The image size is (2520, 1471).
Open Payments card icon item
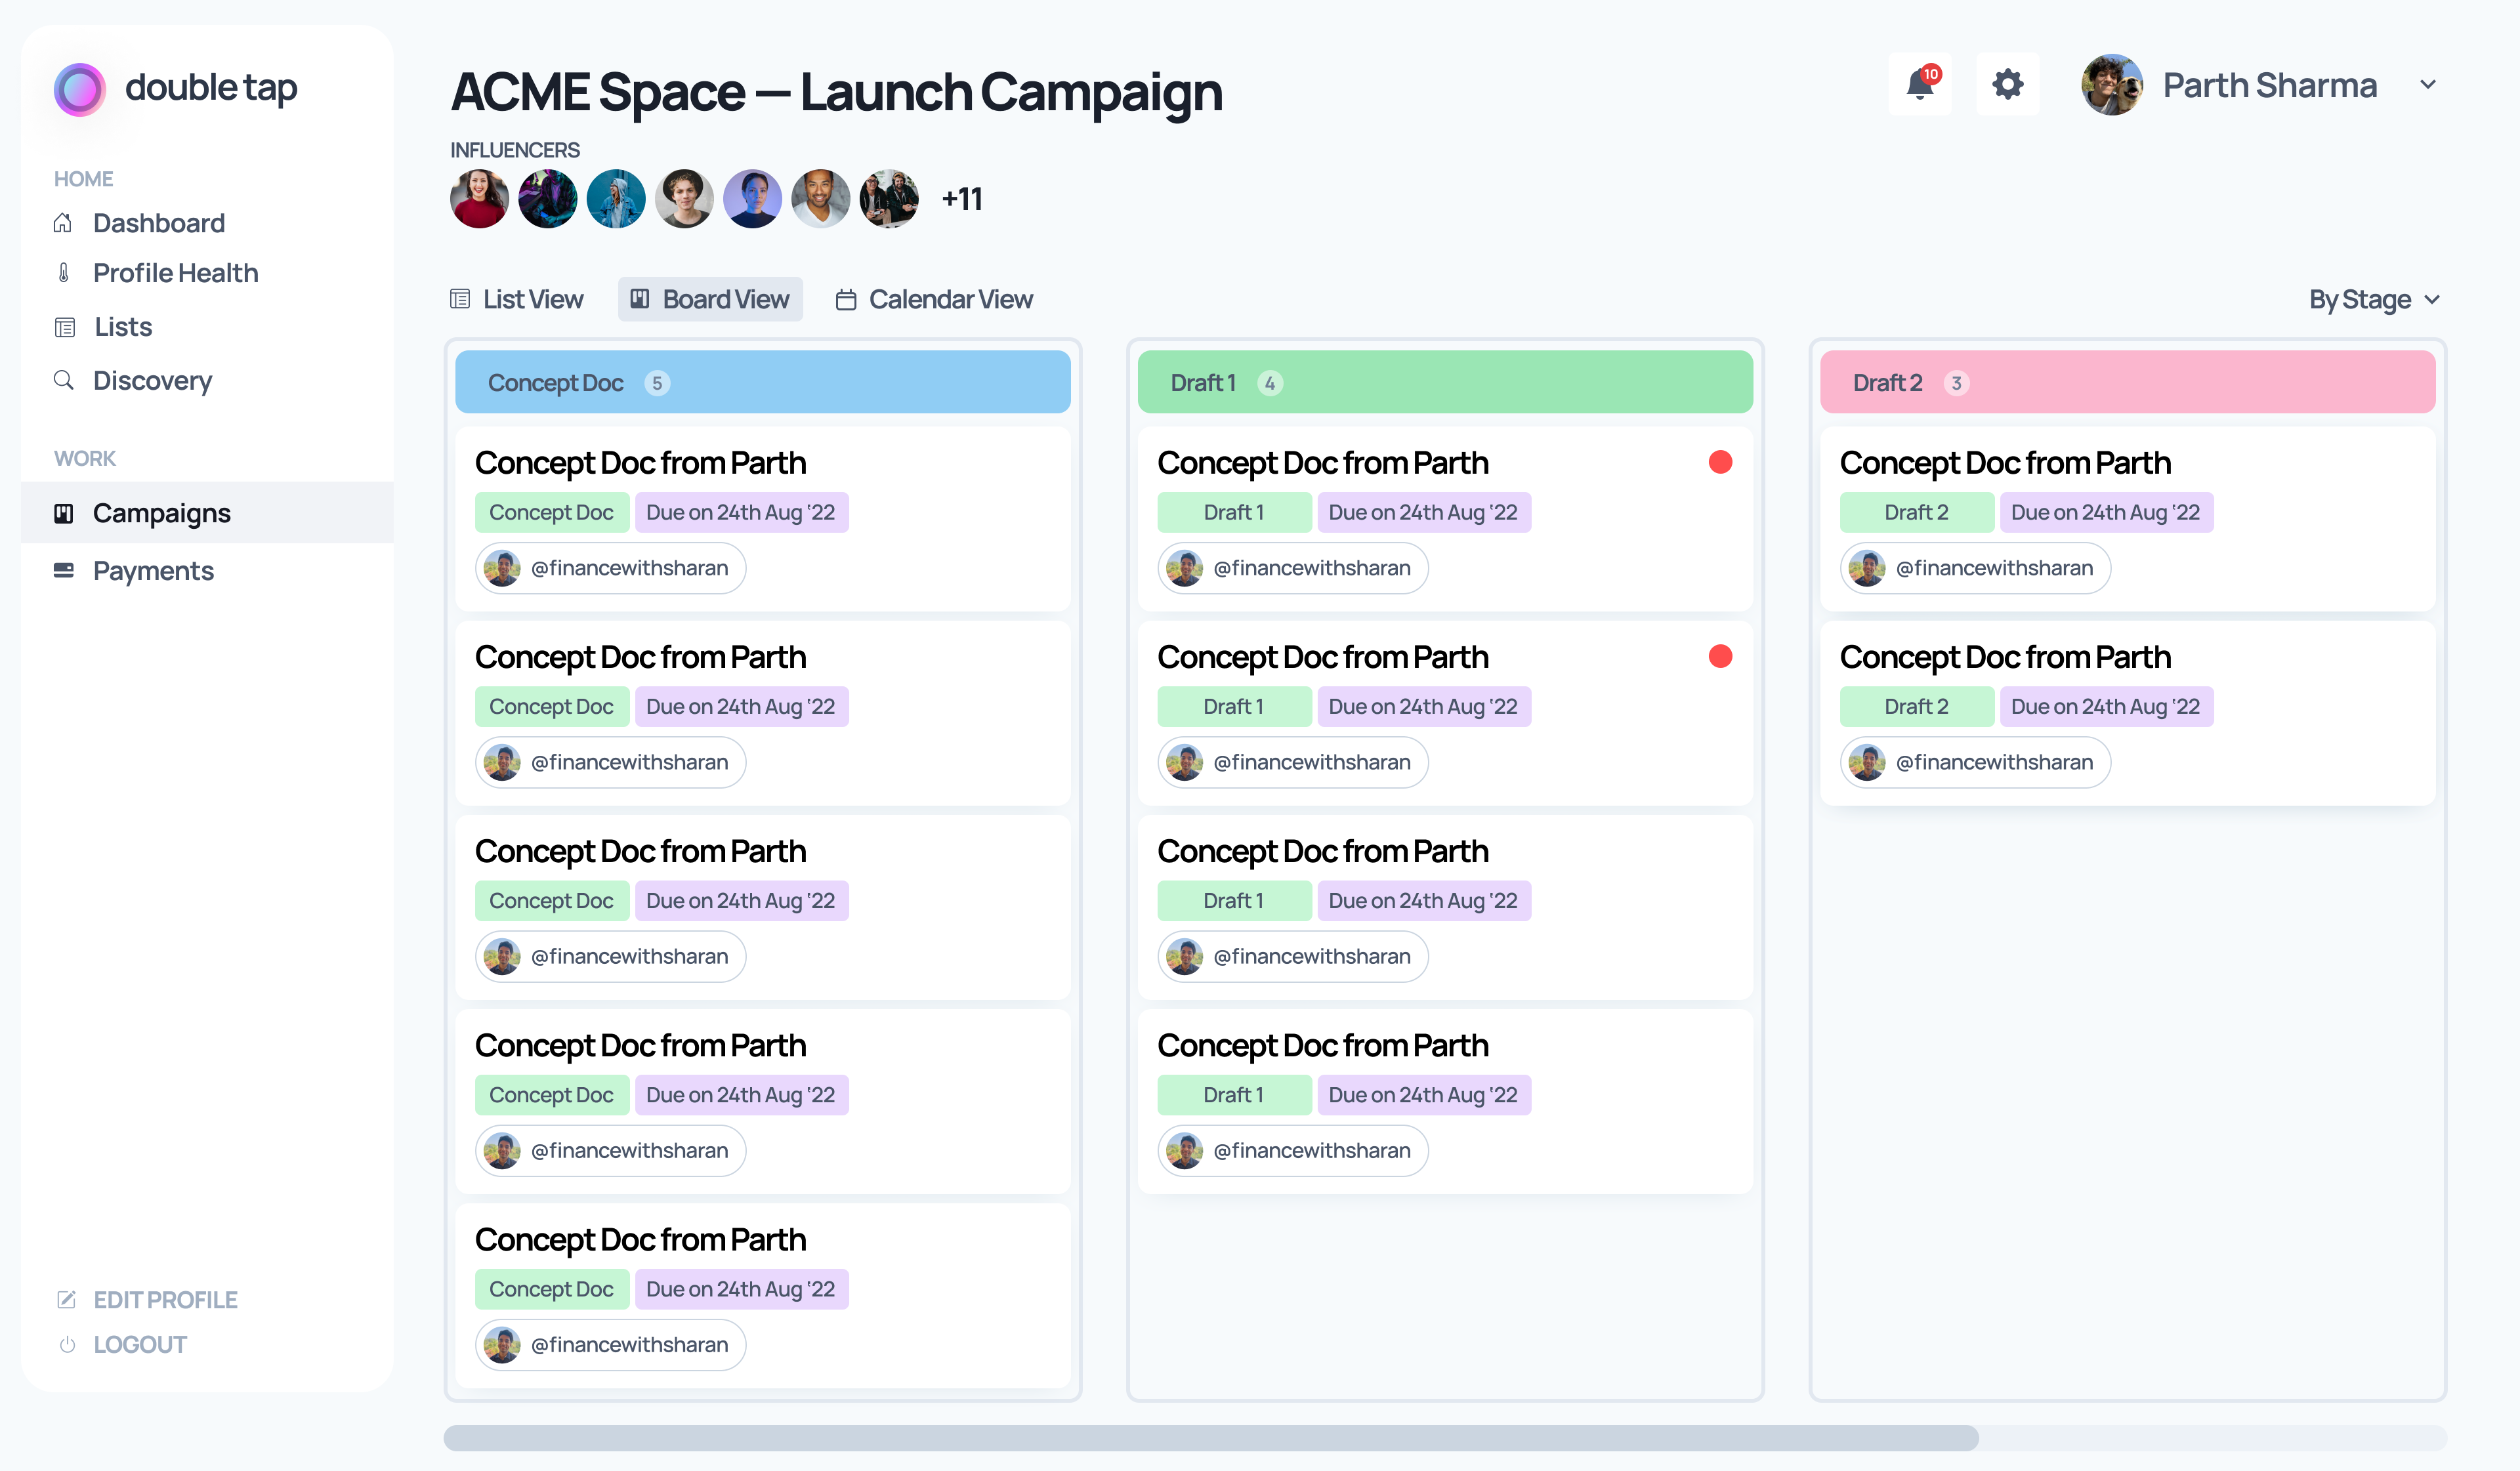[x=64, y=570]
